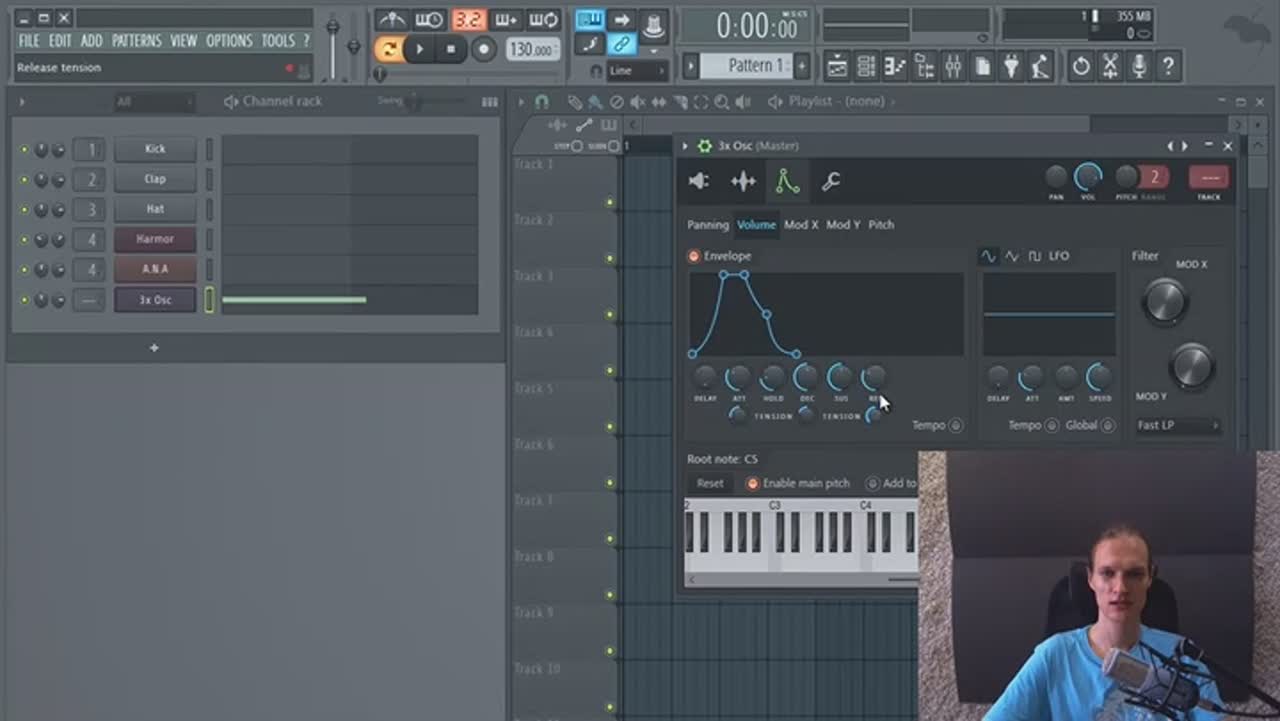Click the envelope SUS sustain knob
The height and width of the screenshot is (721, 1280).
pos(840,377)
